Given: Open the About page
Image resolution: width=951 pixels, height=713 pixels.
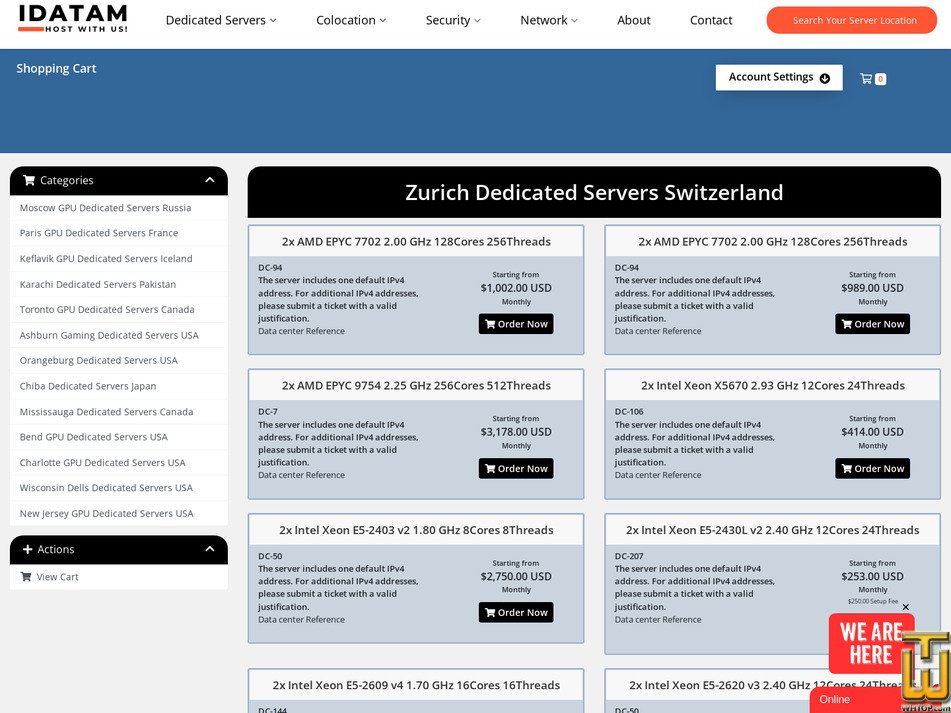Looking at the screenshot, I should pos(633,19).
